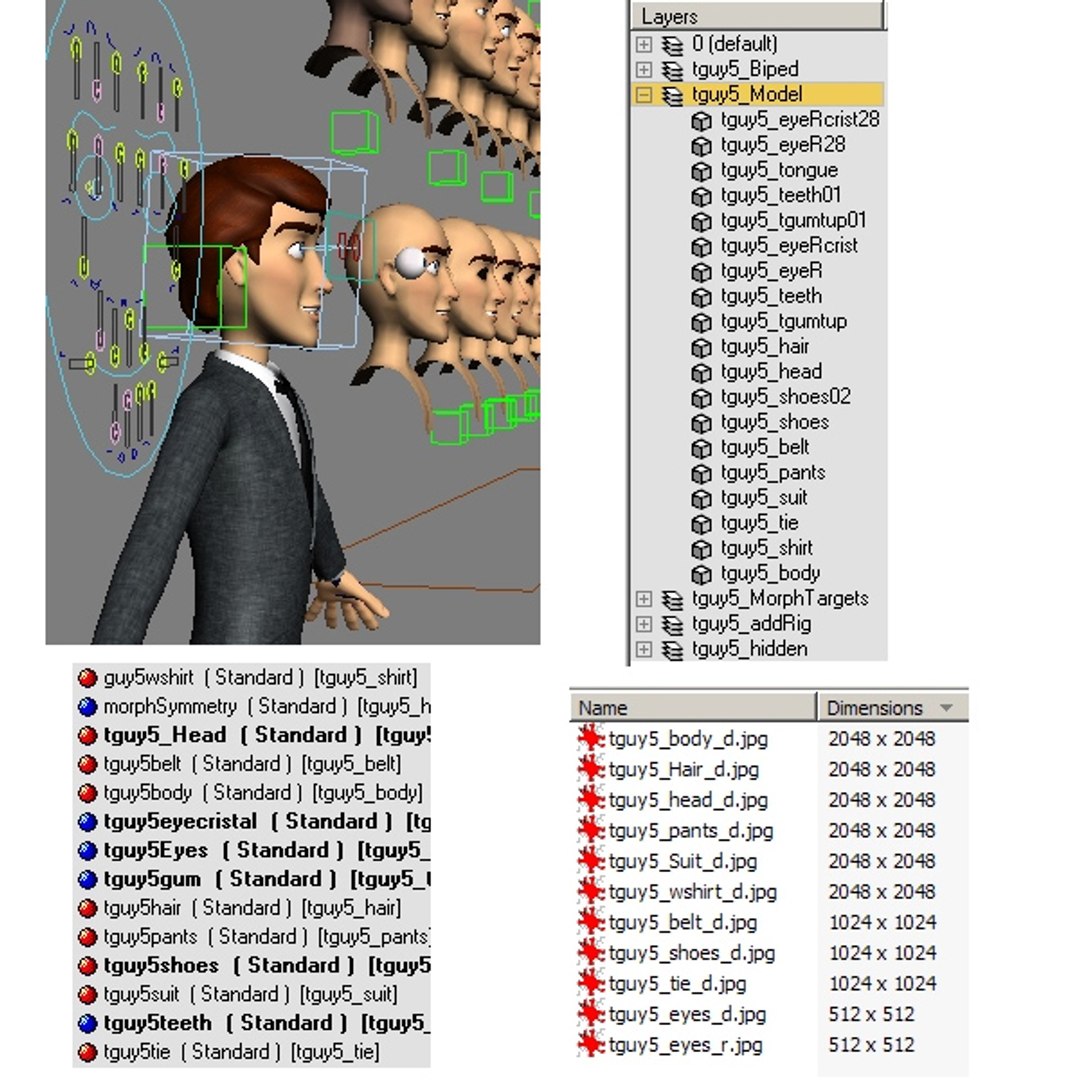Viewport: 1080px width, 1080px height.
Task: Click the Layers panel header
Action: [758, 17]
